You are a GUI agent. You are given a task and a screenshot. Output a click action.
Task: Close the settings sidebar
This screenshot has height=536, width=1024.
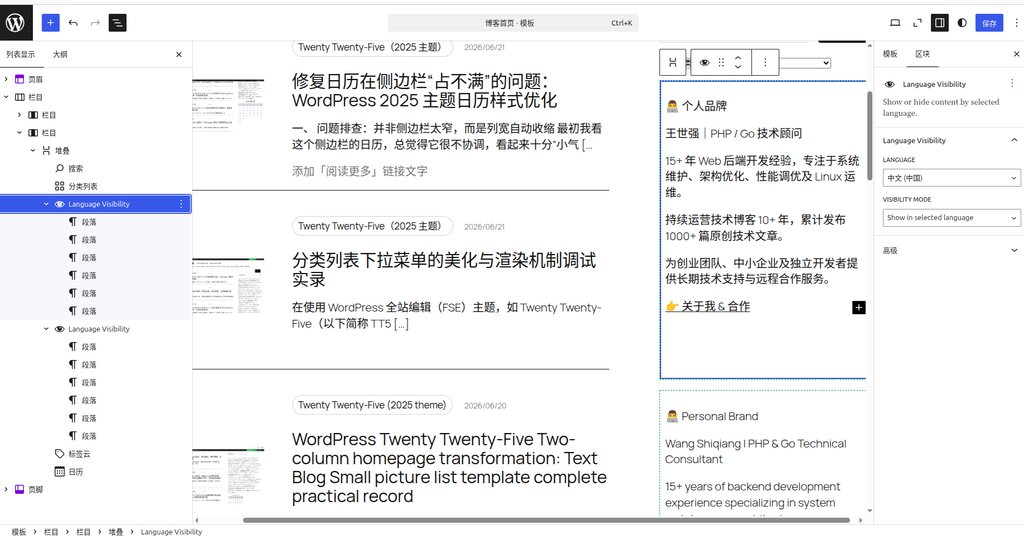(x=1016, y=54)
